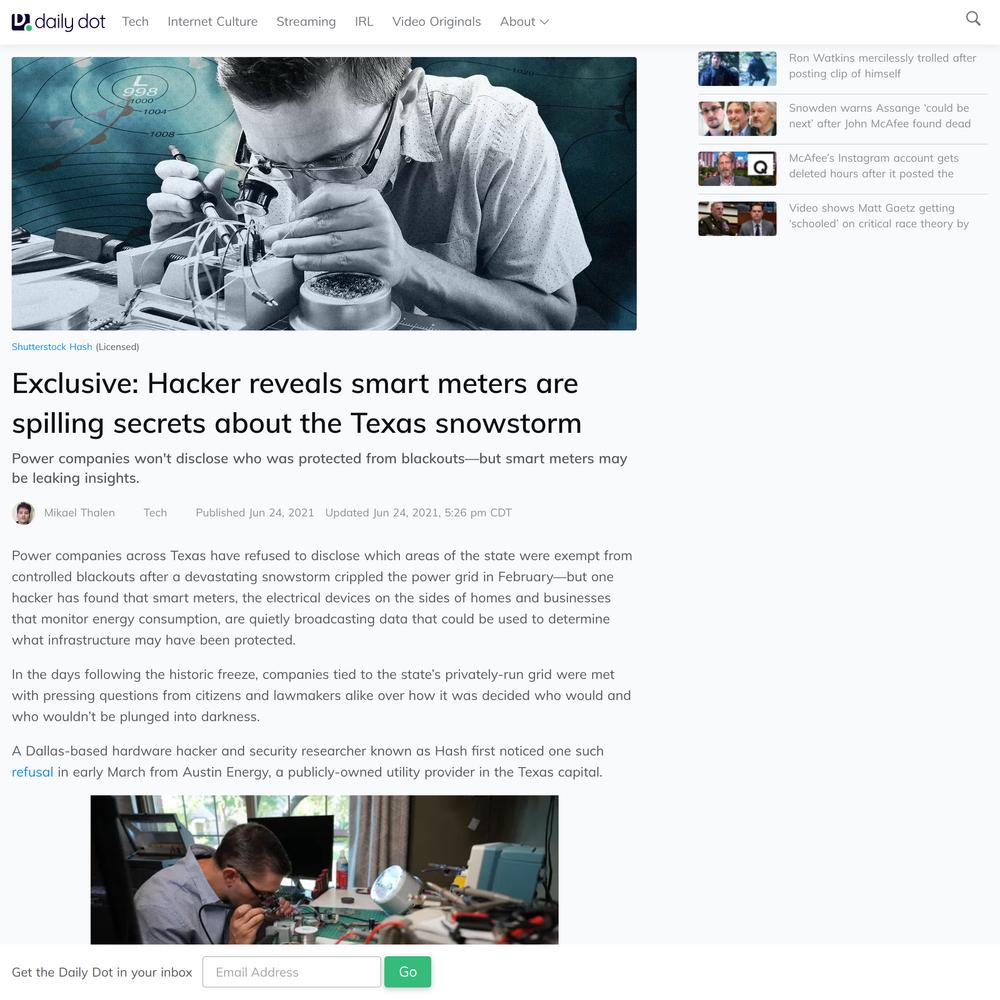The height and width of the screenshot is (1000, 1000).
Task: Click the hacker workbench photo in article
Action: click(x=324, y=869)
